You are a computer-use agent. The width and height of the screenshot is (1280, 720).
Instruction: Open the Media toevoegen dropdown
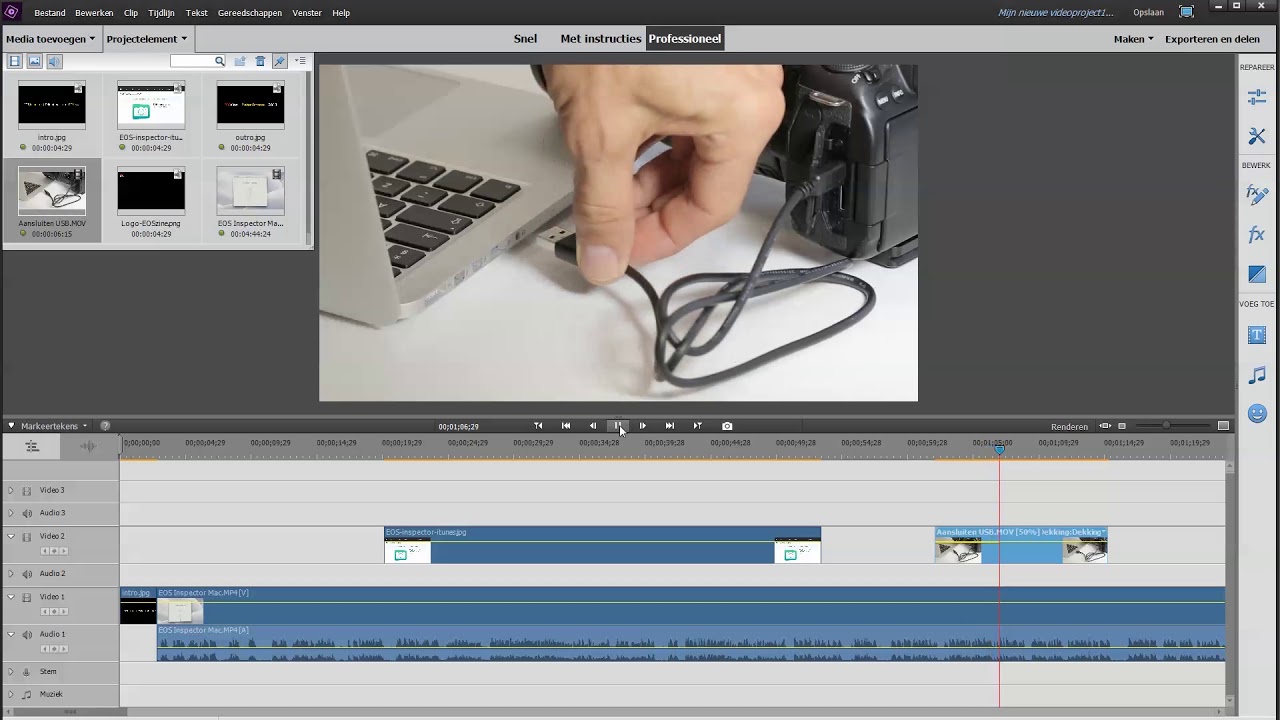pos(51,39)
